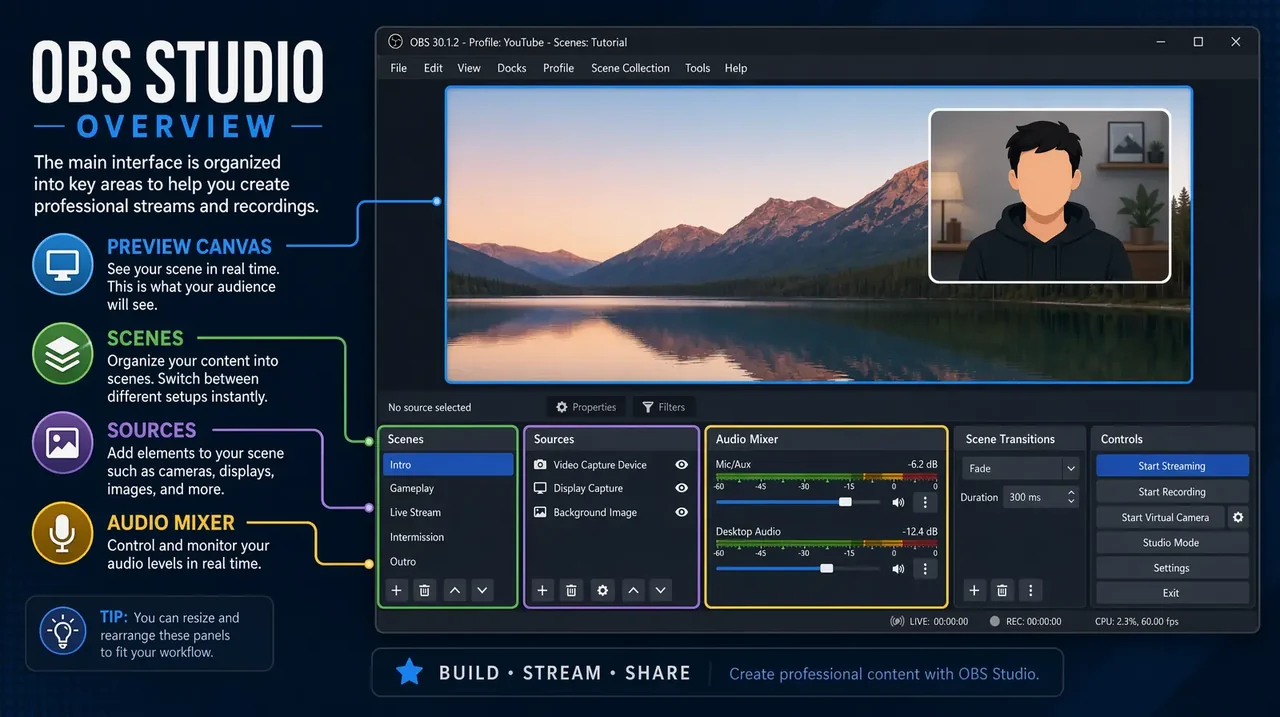Move scene down in the Scenes panel
The height and width of the screenshot is (717, 1280).
(x=482, y=590)
